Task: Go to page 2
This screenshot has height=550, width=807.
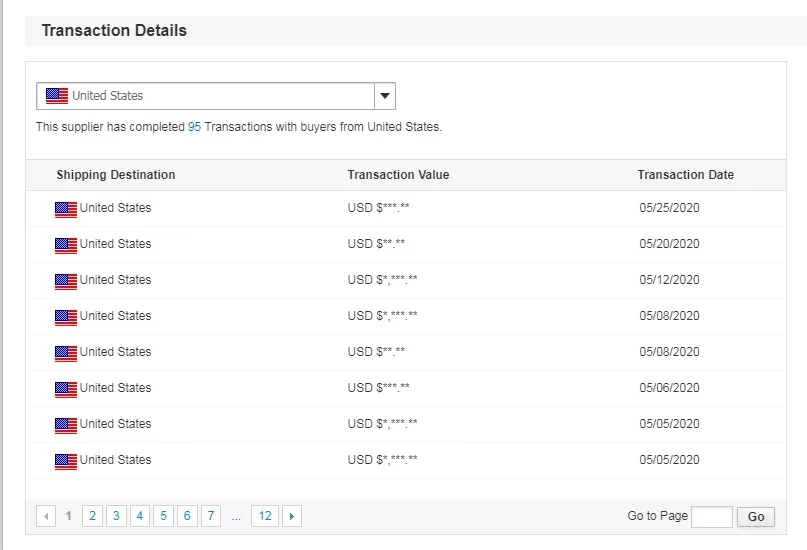Action: coord(92,516)
